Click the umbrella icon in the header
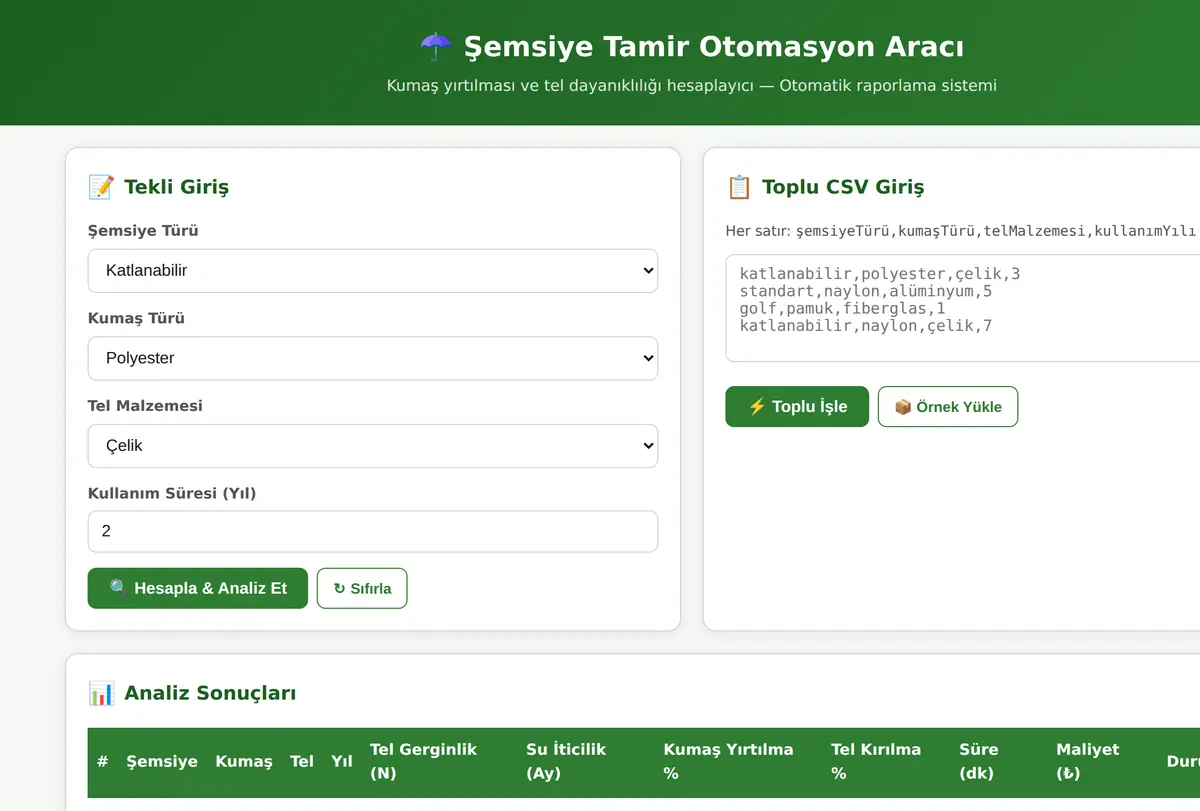The image size is (1200, 811). [x=436, y=47]
